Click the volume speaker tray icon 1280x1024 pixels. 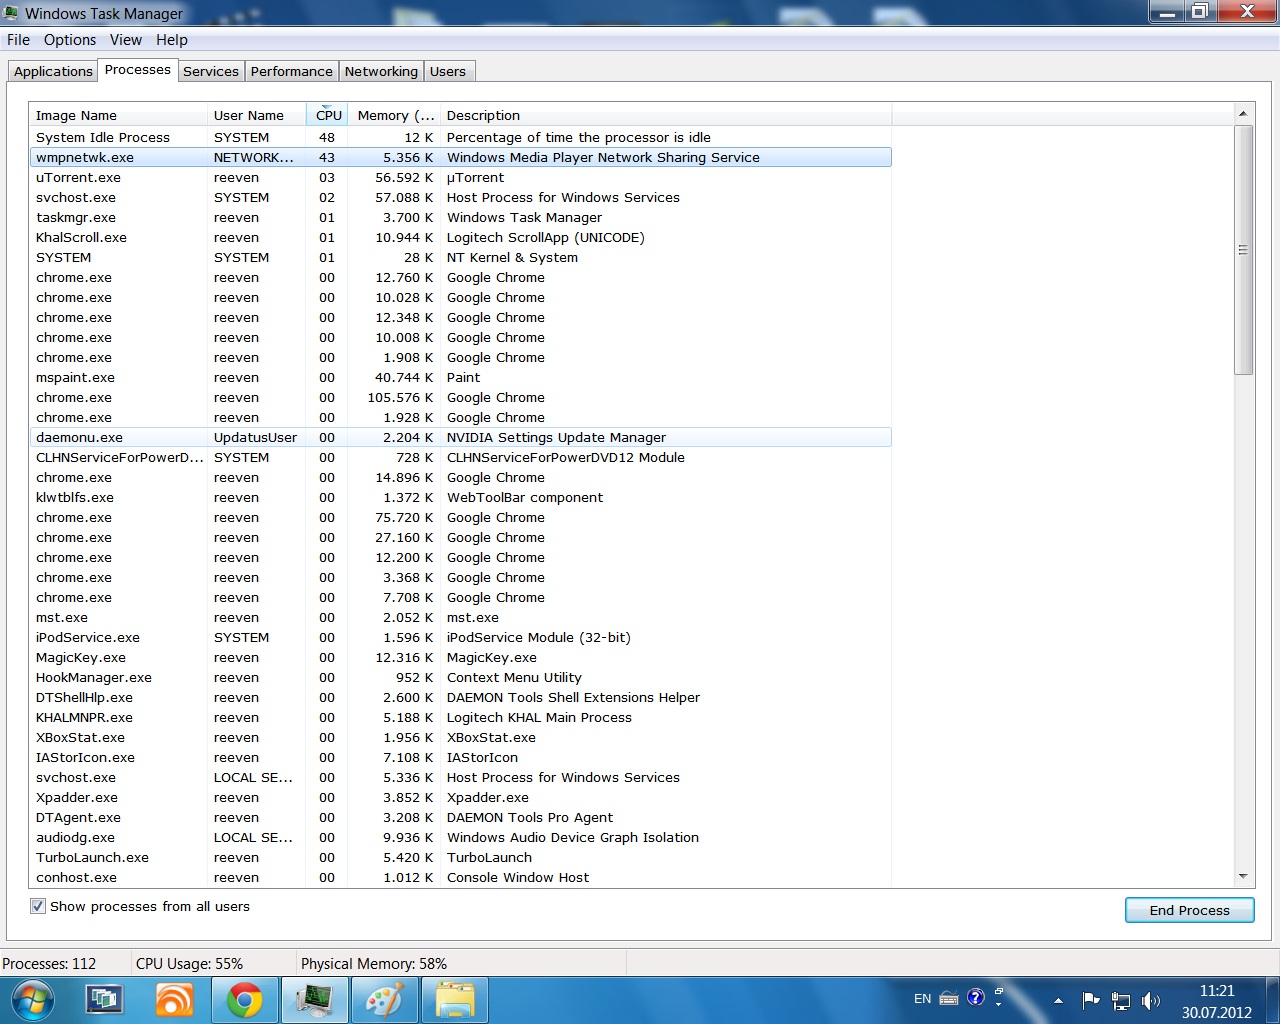click(1151, 1000)
